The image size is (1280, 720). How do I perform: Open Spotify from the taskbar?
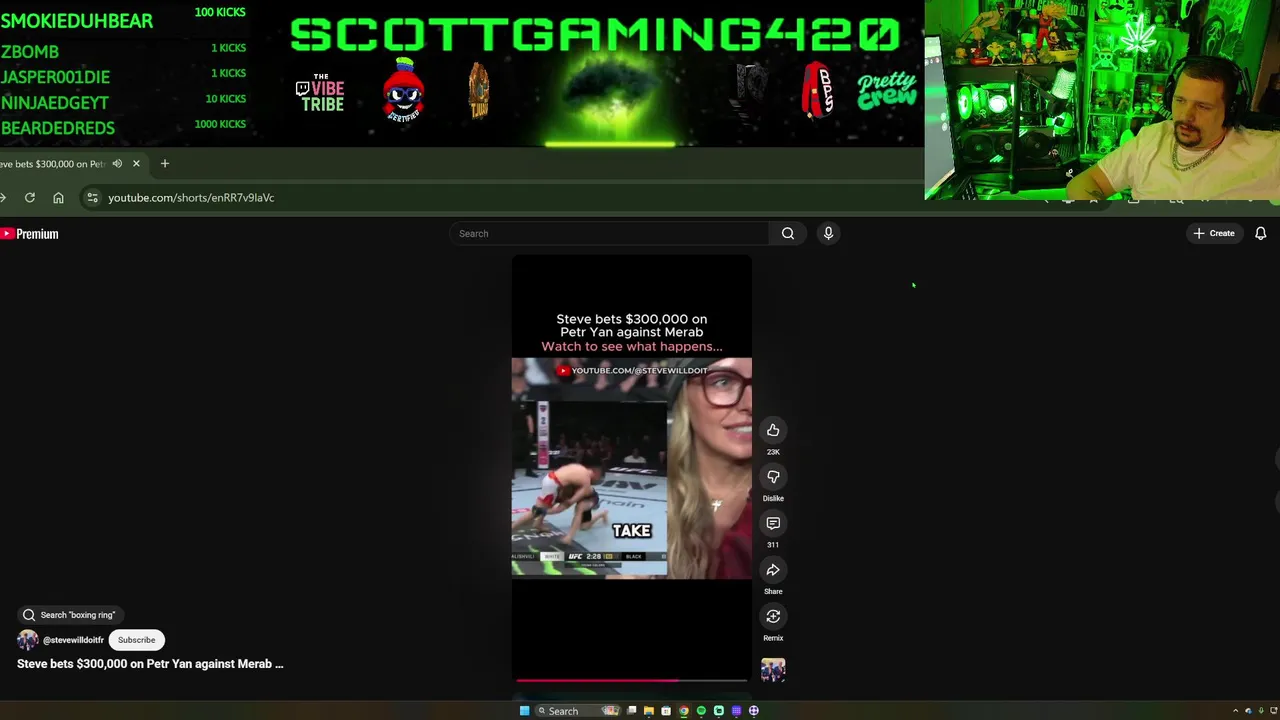pyautogui.click(x=701, y=711)
